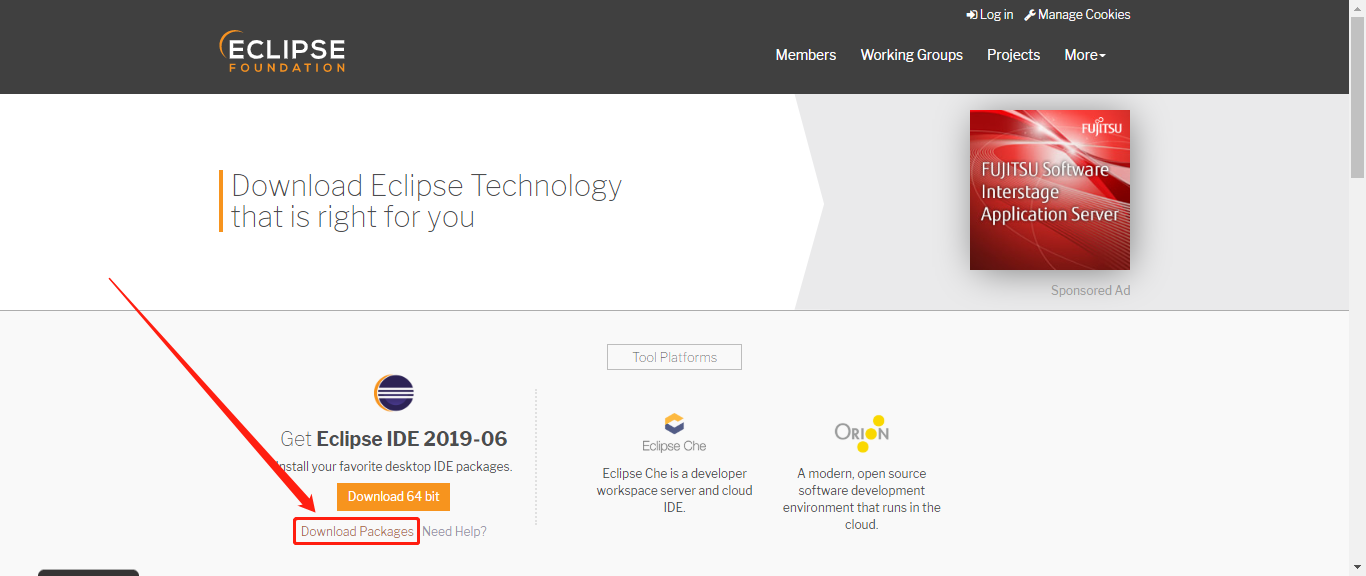1366x576 pixels.
Task: Open the Log in link
Action: [990, 15]
